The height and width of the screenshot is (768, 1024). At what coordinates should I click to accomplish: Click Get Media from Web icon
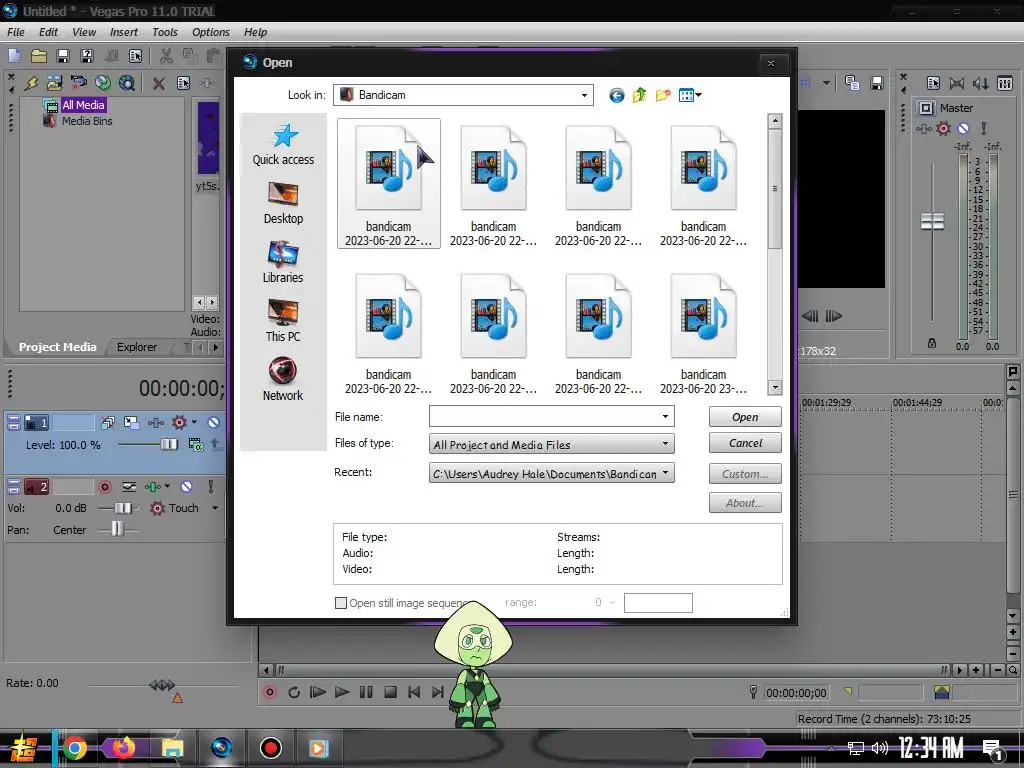(103, 82)
